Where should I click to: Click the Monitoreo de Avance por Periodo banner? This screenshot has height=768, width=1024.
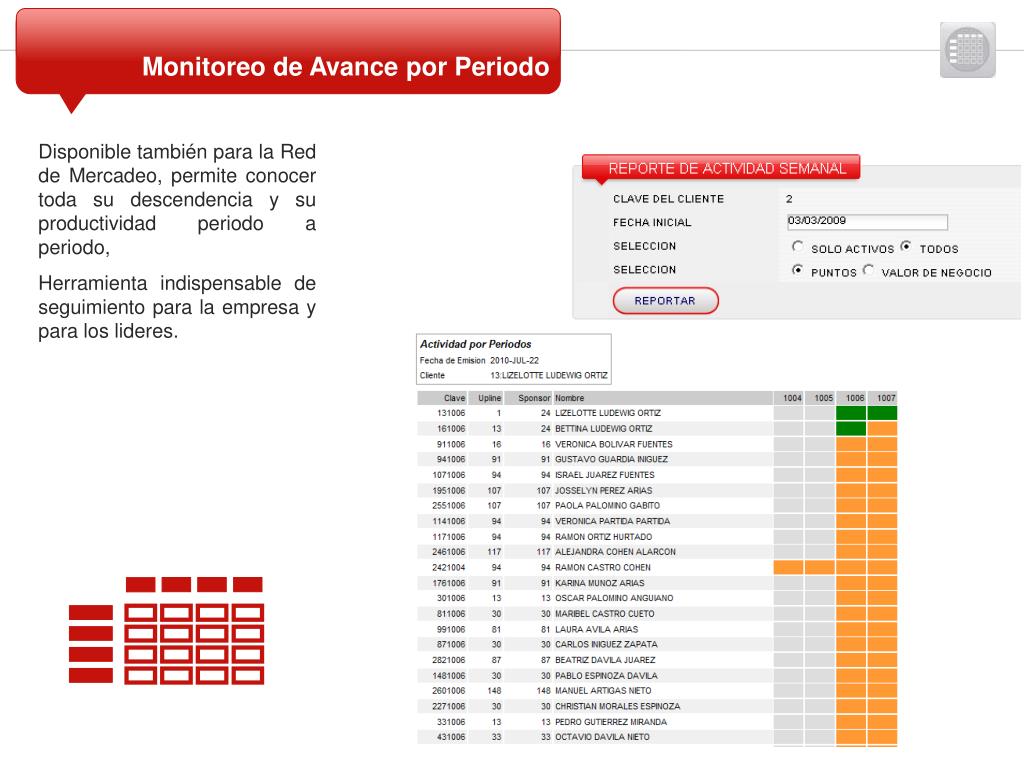click(288, 52)
